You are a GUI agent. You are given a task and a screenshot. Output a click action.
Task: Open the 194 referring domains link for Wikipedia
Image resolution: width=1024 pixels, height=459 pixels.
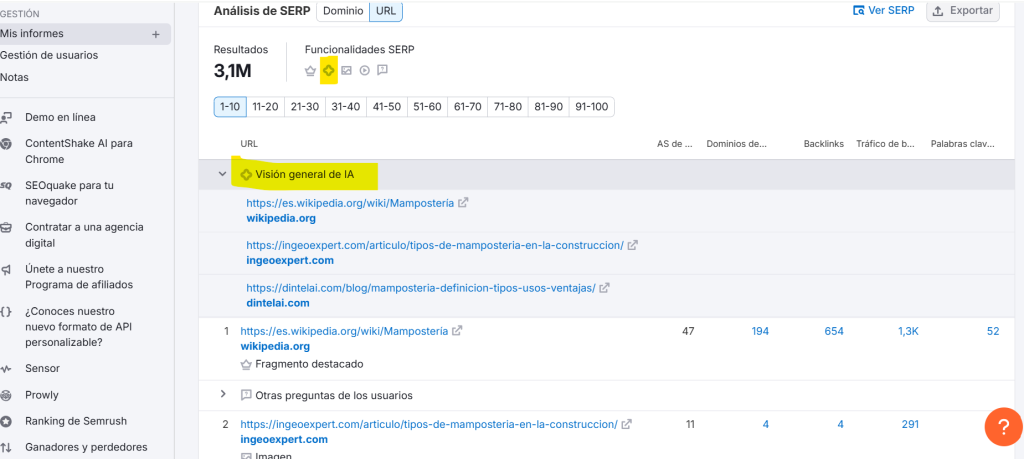click(760, 331)
